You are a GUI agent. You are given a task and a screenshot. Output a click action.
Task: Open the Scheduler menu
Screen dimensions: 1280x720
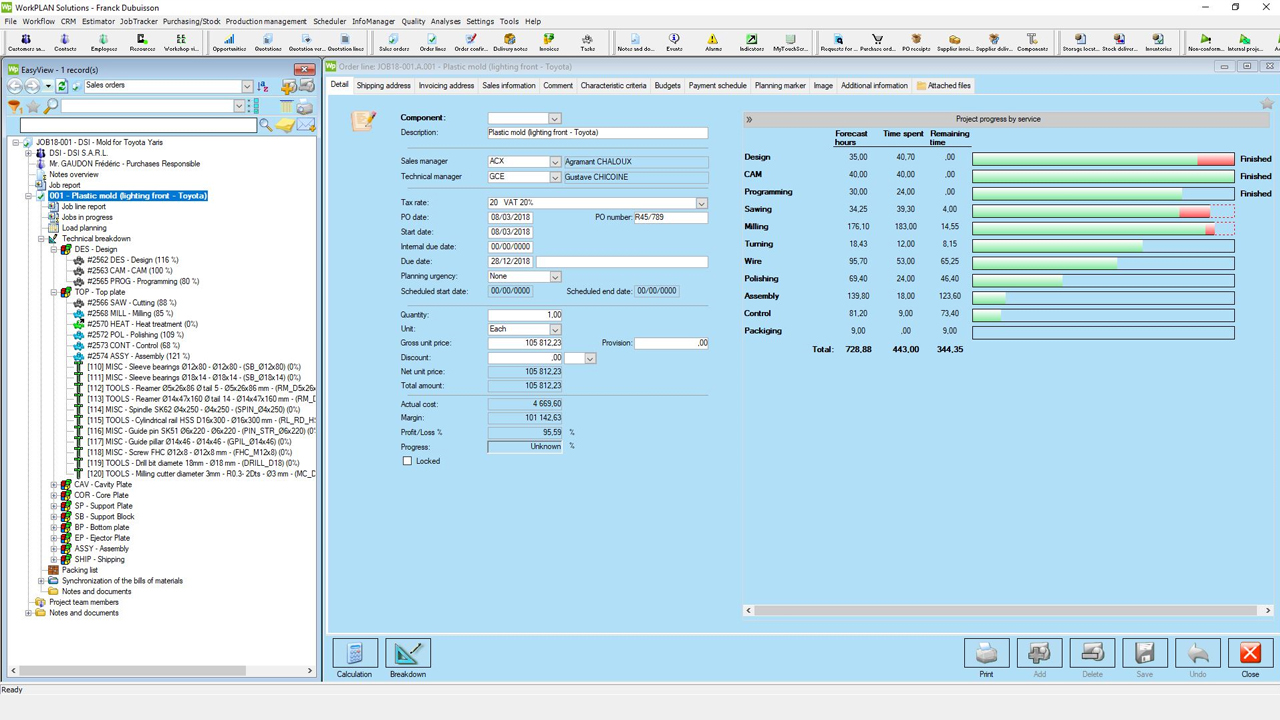[329, 21]
